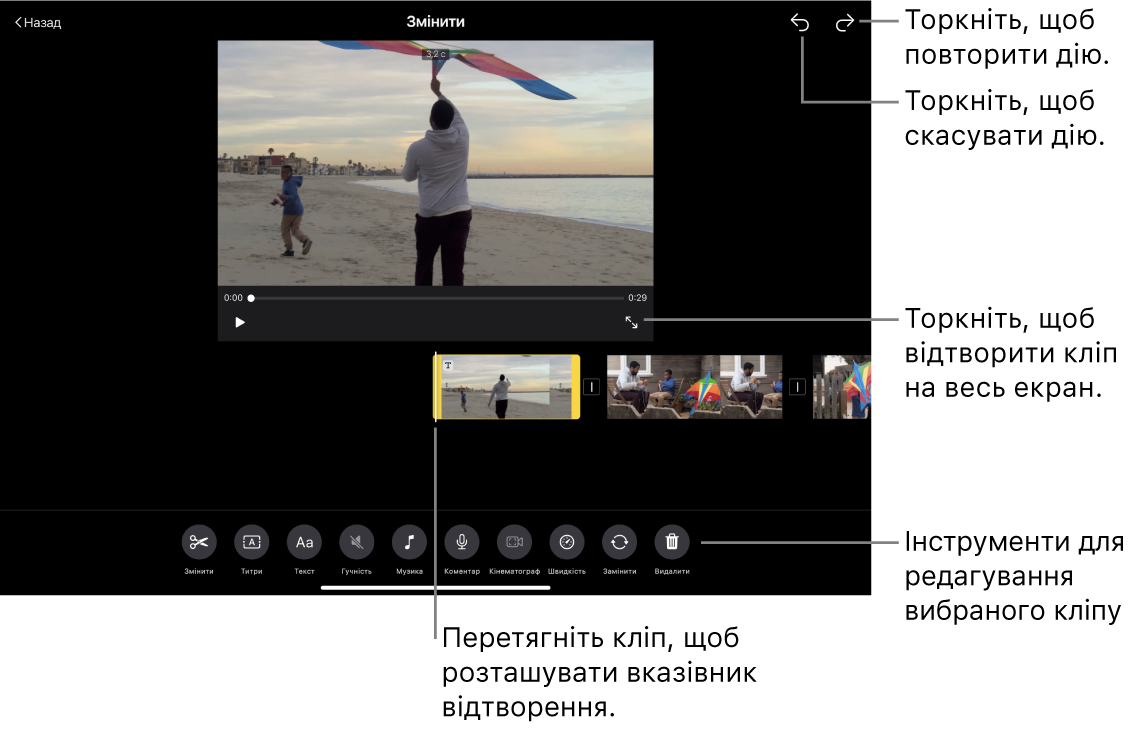Go back using Назад button

tap(38, 22)
